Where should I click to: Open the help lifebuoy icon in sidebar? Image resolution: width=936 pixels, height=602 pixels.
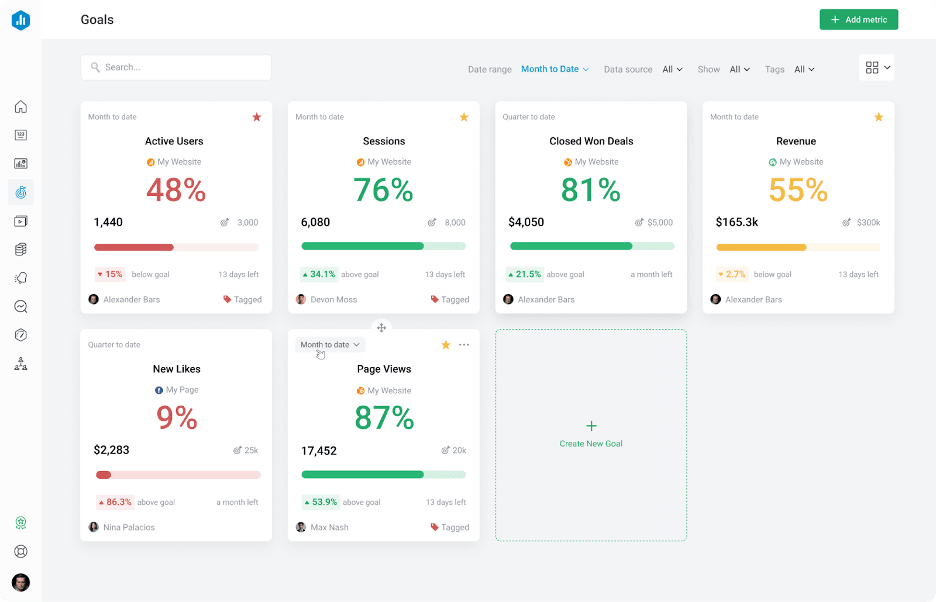pos(21,551)
